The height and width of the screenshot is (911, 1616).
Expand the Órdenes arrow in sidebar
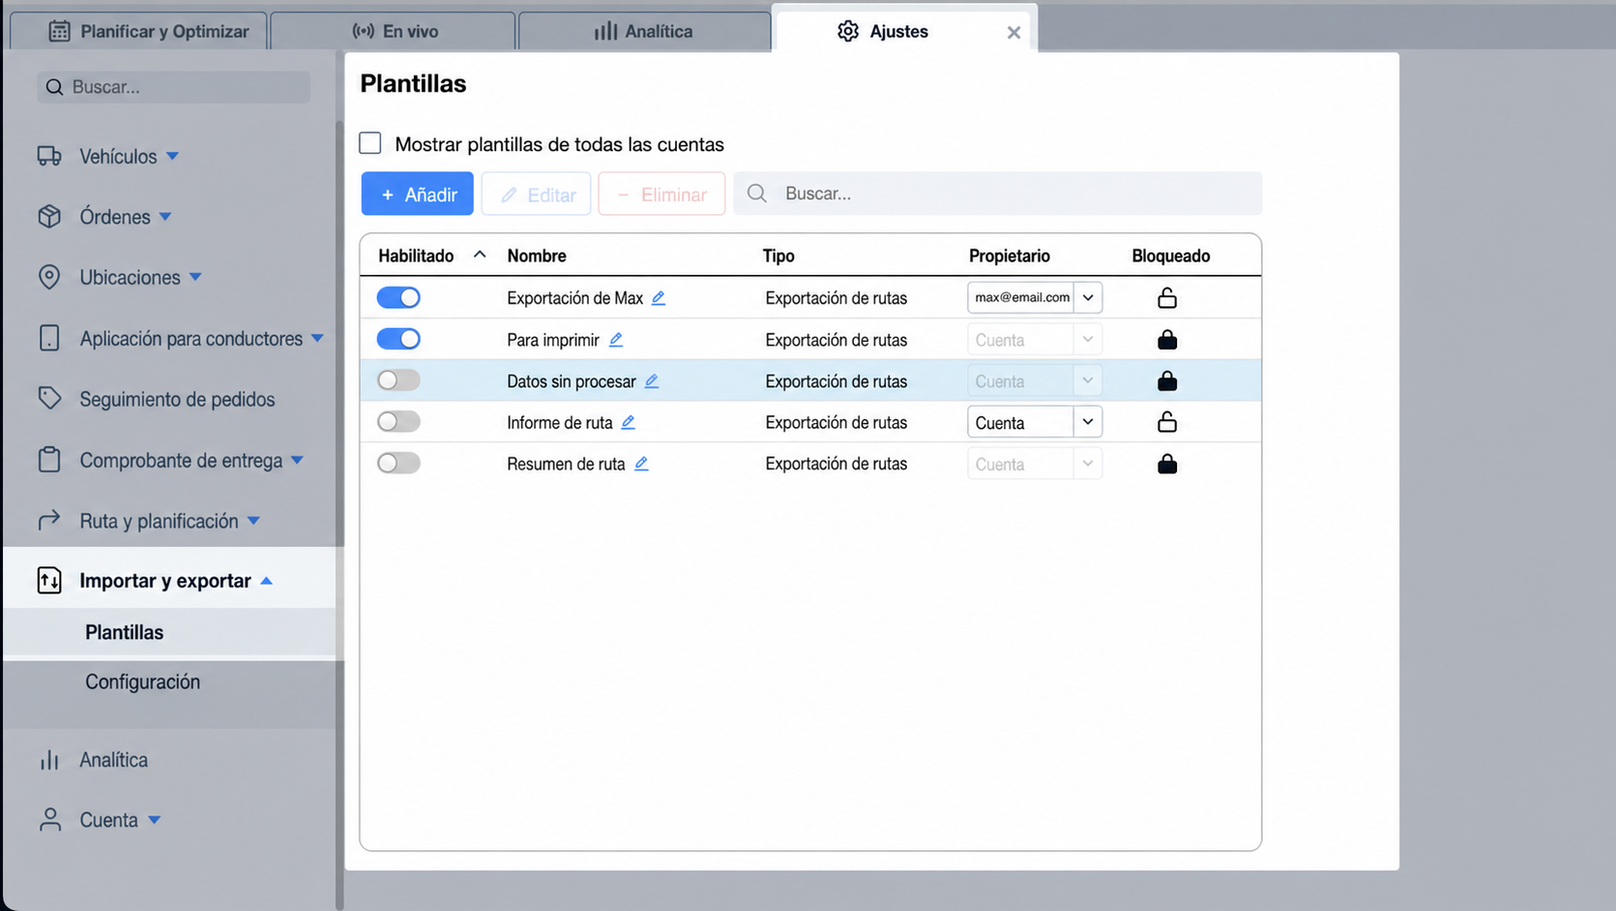[x=165, y=217]
